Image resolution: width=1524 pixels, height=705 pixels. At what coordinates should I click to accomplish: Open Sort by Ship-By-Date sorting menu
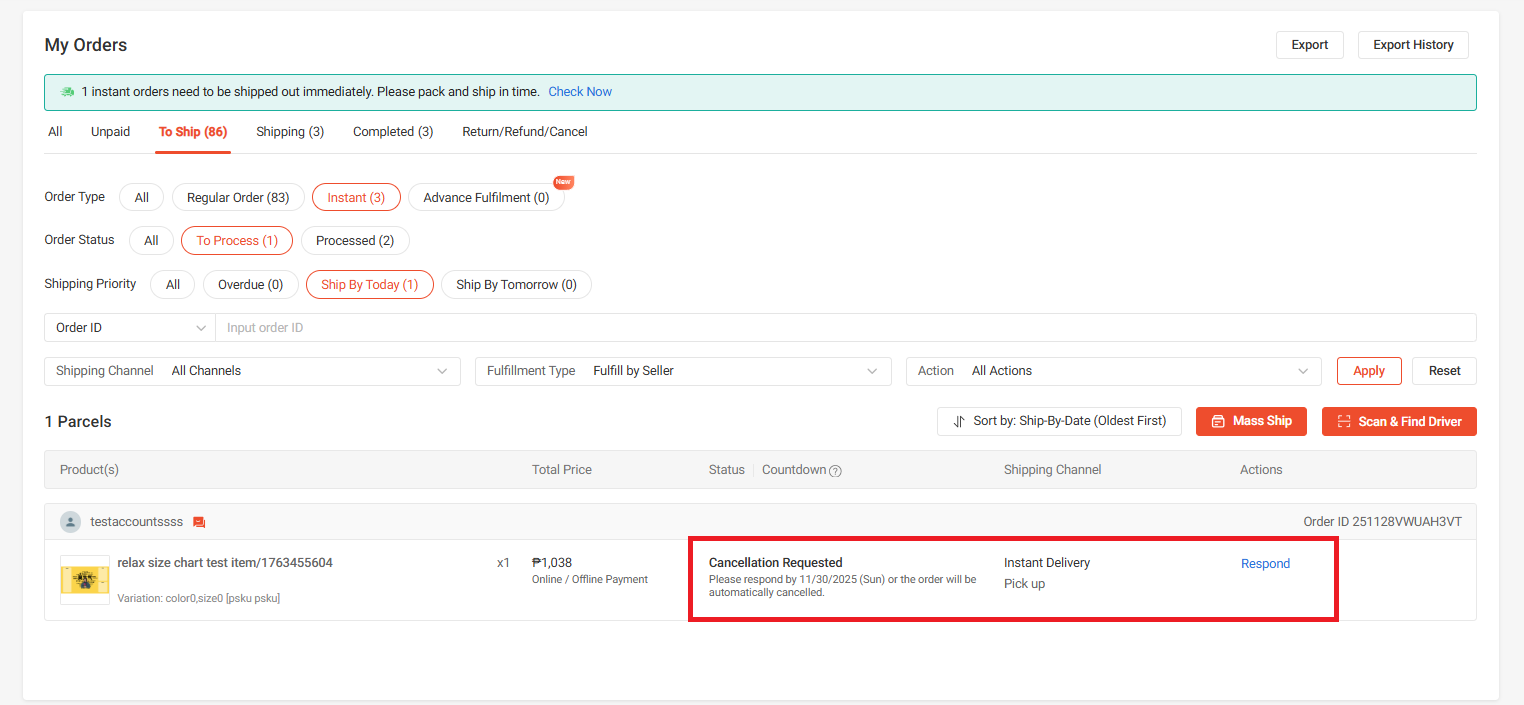point(1059,422)
